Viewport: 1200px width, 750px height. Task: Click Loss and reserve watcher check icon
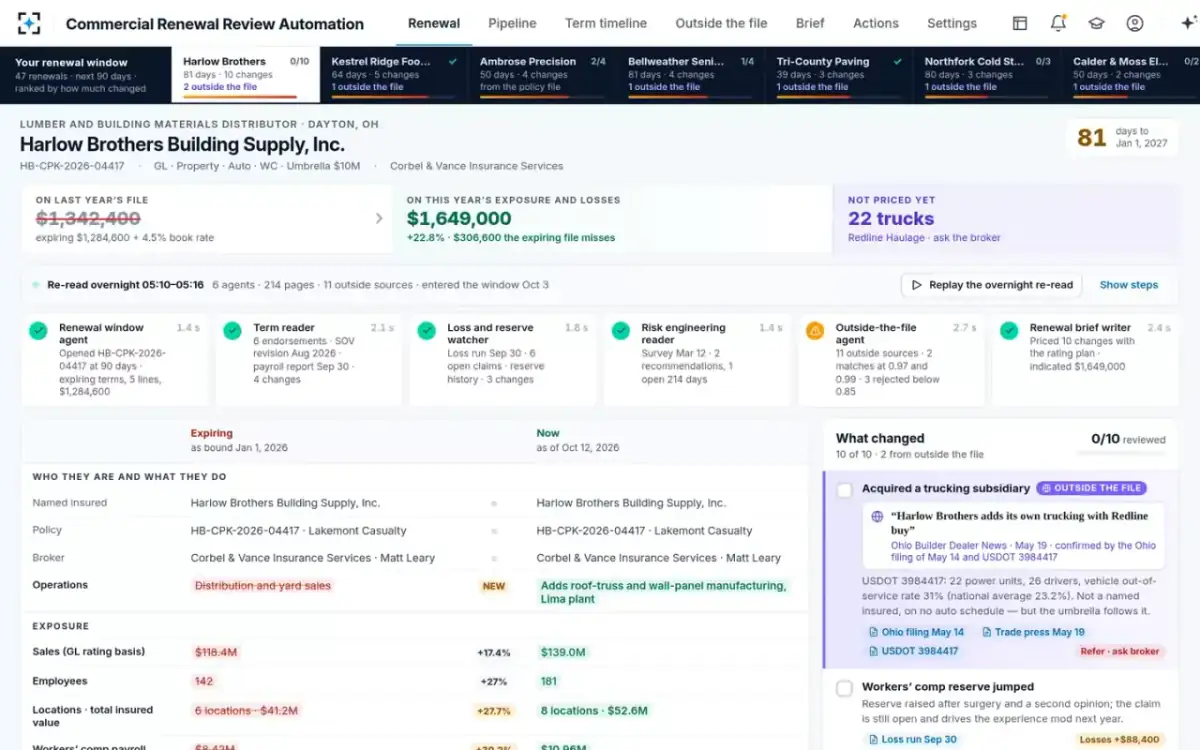coord(426,330)
